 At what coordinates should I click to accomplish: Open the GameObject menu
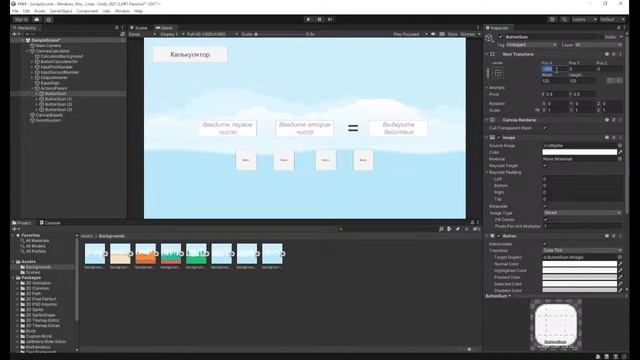coord(61,11)
